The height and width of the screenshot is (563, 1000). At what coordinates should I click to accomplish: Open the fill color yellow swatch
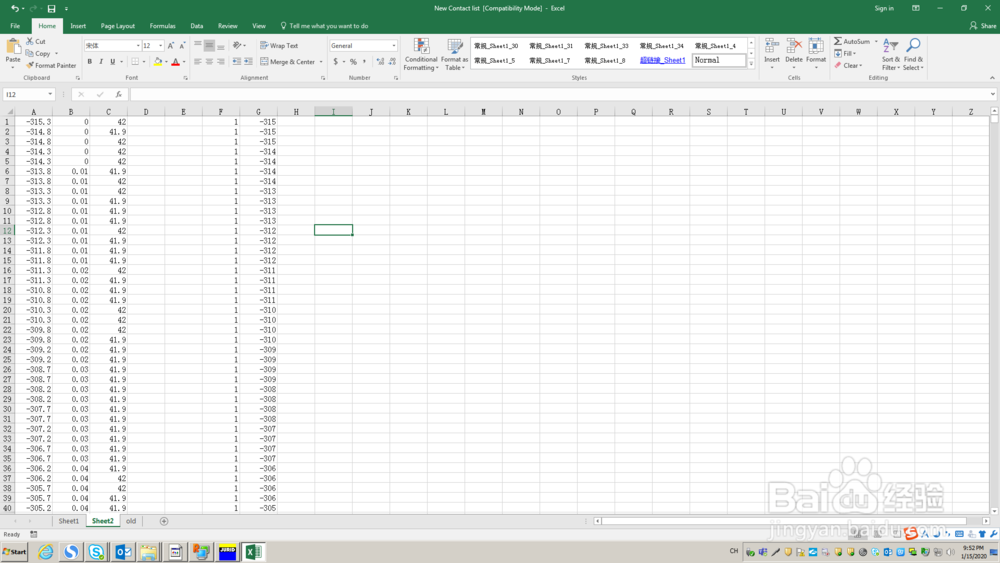tap(158, 62)
